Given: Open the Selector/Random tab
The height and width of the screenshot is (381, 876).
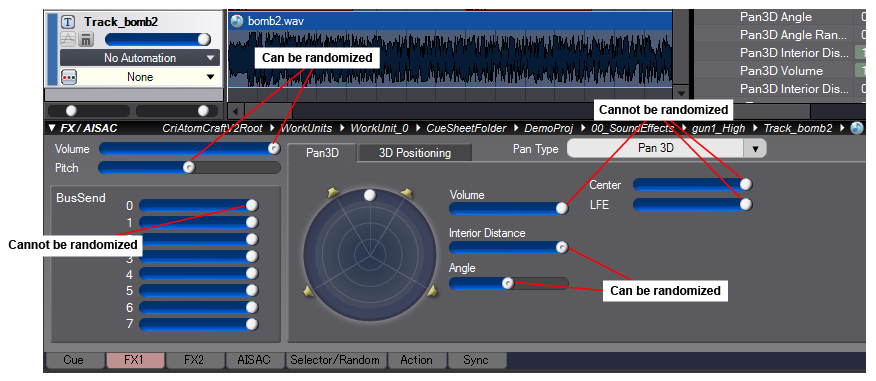Looking at the screenshot, I should click(x=335, y=360).
